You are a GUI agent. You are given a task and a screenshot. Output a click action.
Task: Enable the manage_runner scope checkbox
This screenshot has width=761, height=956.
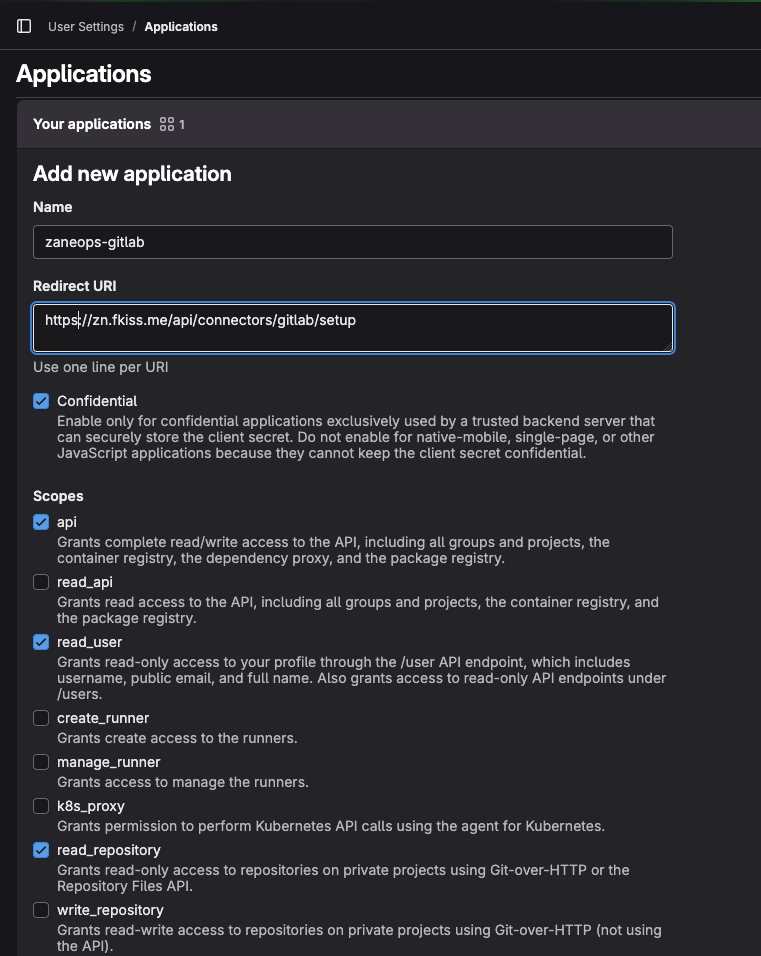41,762
